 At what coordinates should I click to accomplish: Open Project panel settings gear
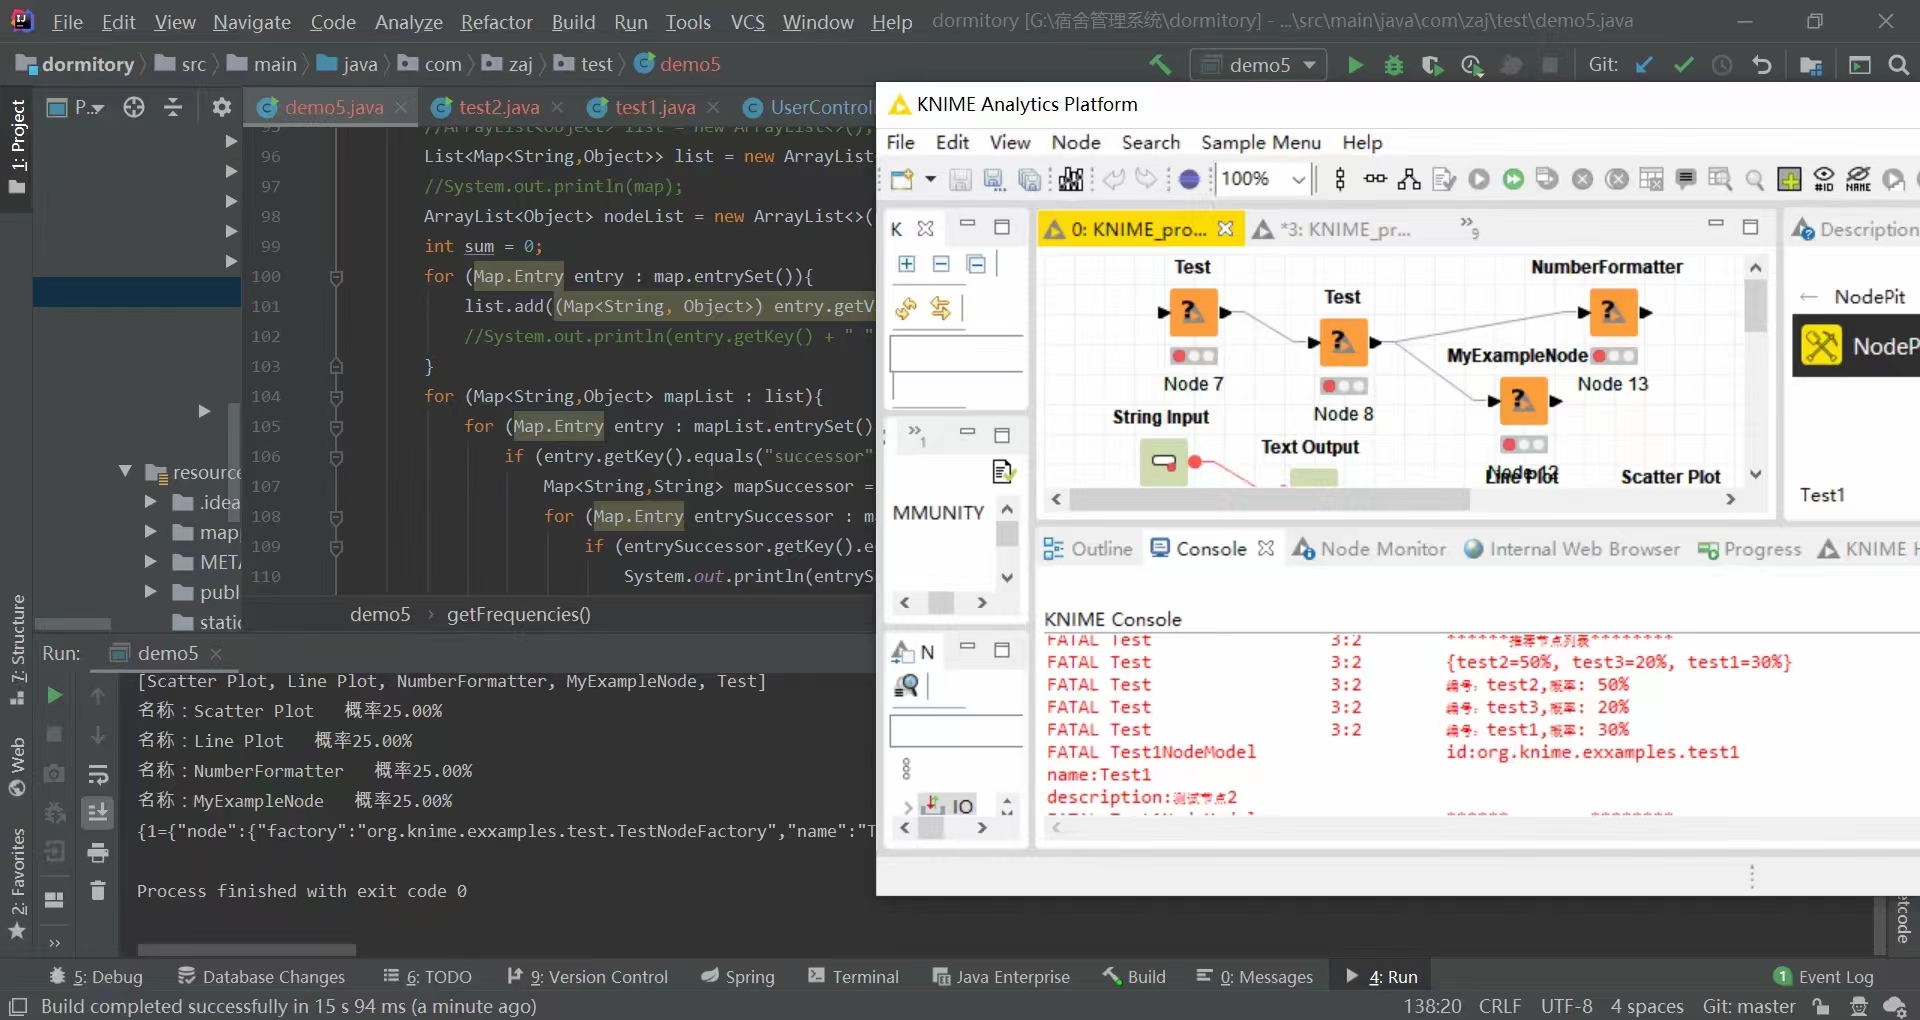(x=222, y=107)
